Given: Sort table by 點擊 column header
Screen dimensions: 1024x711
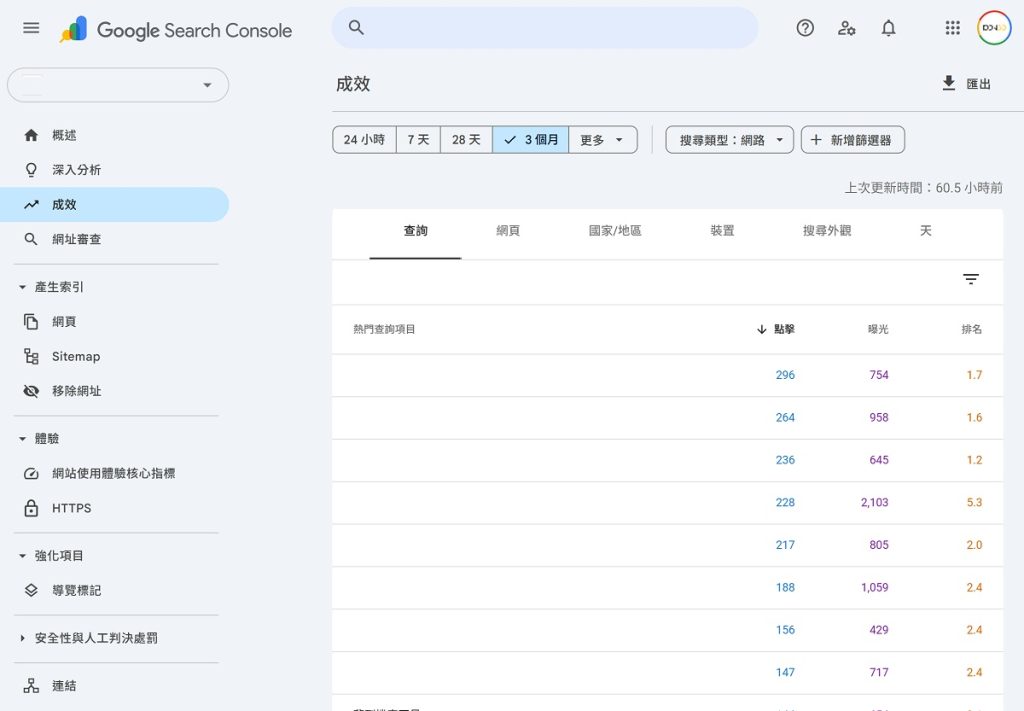Looking at the screenshot, I should [783, 329].
